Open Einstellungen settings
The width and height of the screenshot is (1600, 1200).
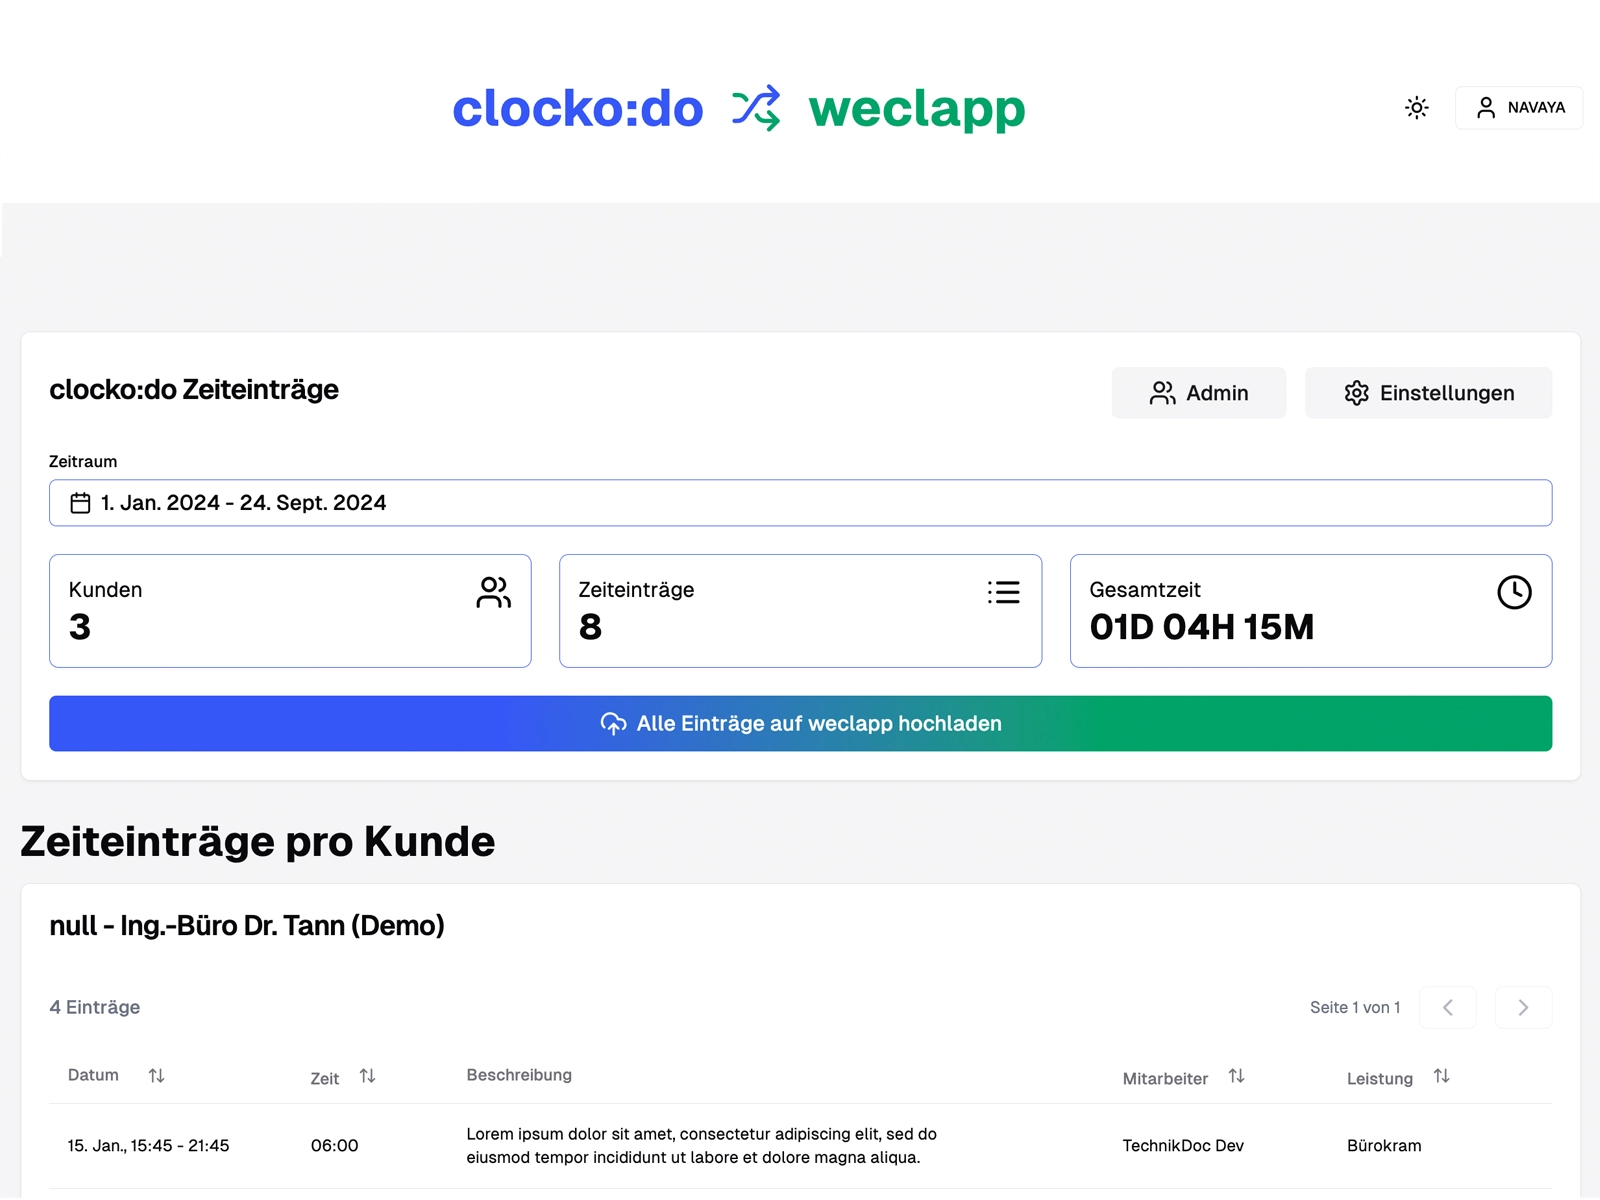pyautogui.click(x=1428, y=393)
